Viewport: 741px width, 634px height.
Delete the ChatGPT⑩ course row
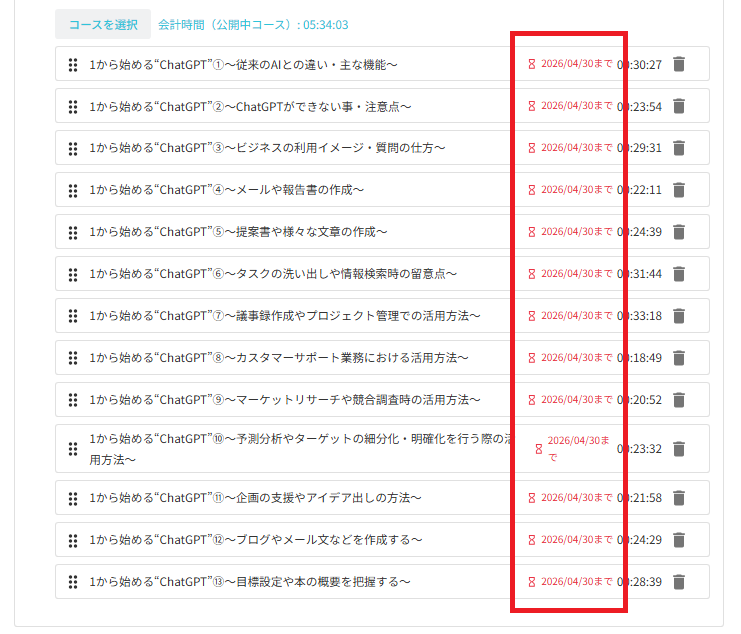pos(679,449)
